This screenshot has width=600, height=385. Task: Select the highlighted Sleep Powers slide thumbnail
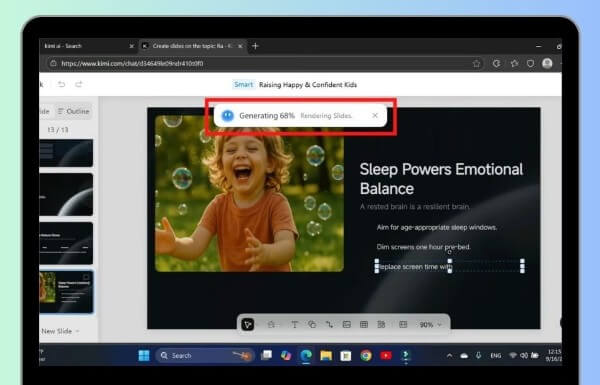pos(66,292)
